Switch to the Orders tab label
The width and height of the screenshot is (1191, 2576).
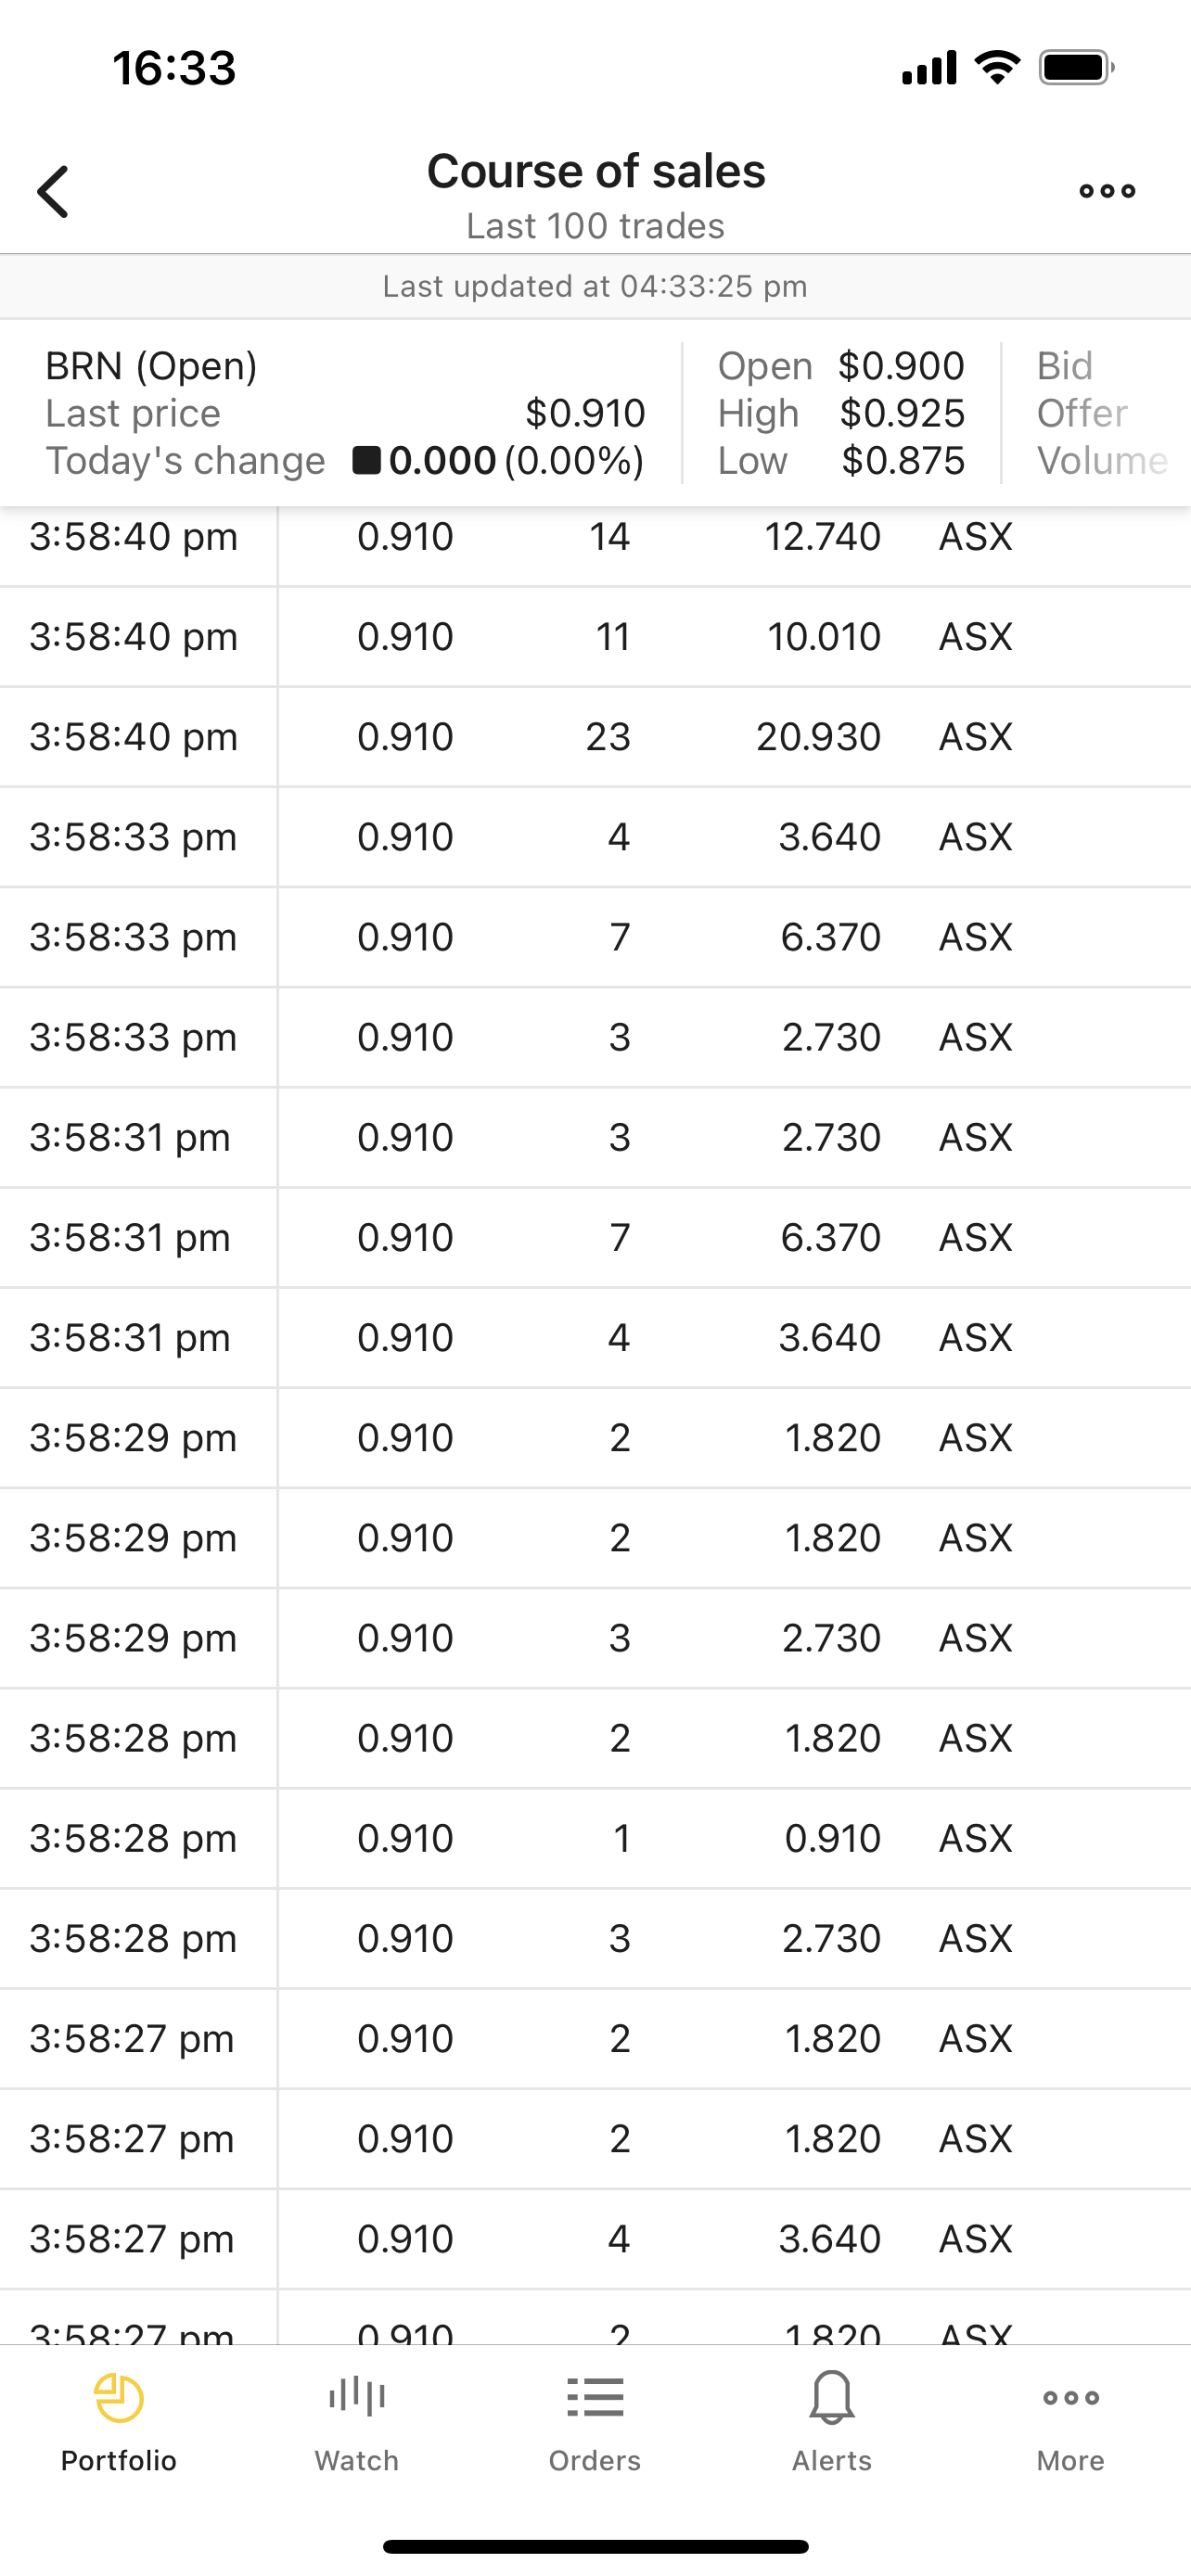point(595,2460)
